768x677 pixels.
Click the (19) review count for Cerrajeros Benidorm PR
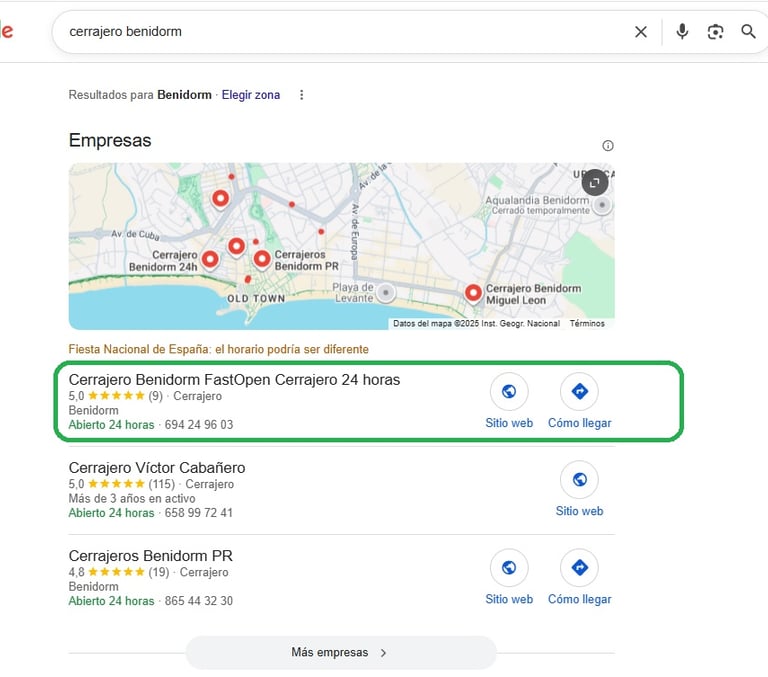coord(159,572)
